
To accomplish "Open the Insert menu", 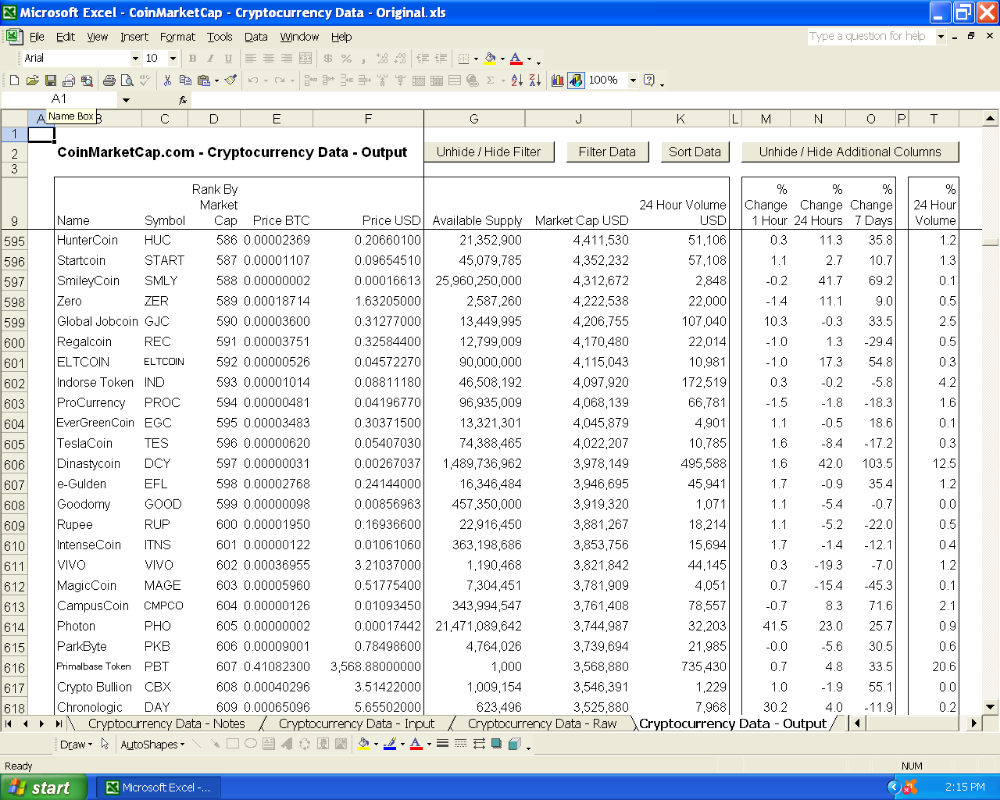I will click(x=134, y=37).
